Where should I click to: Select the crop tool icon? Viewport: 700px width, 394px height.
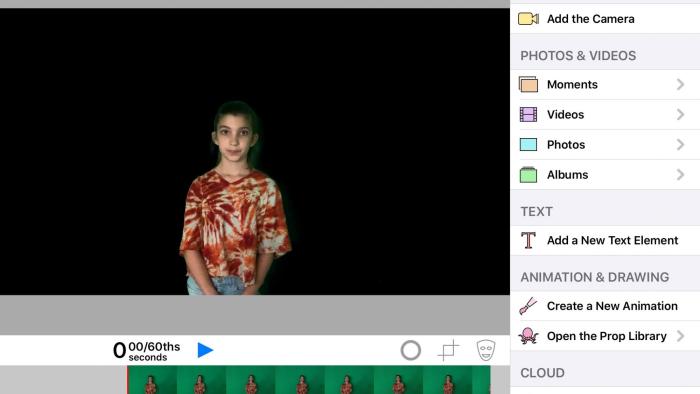point(448,350)
